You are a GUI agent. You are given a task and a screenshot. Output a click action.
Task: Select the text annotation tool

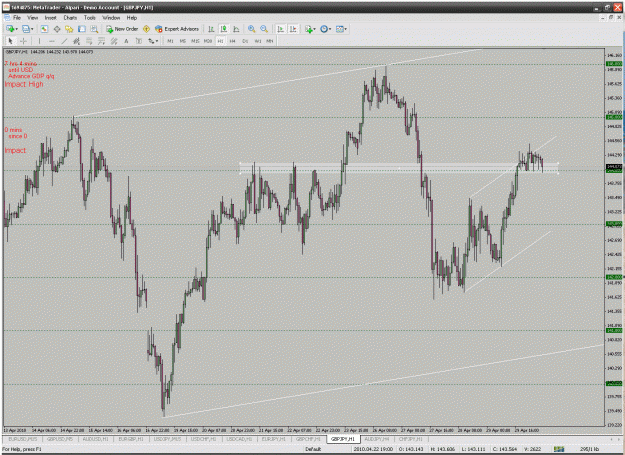point(126,41)
